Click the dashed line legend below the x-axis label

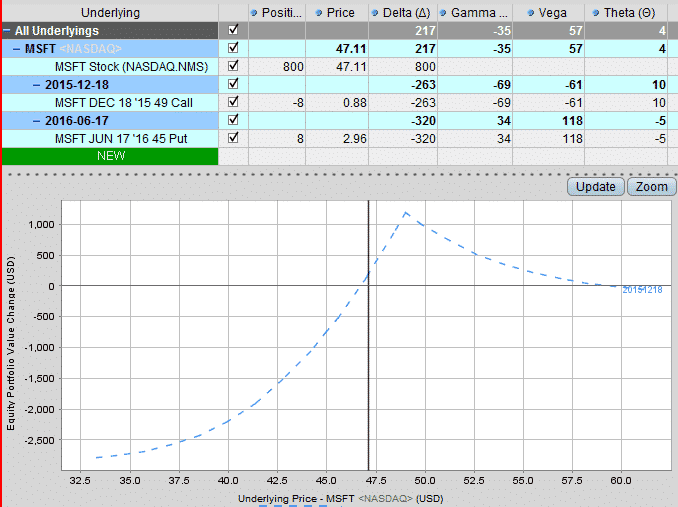[292, 504]
